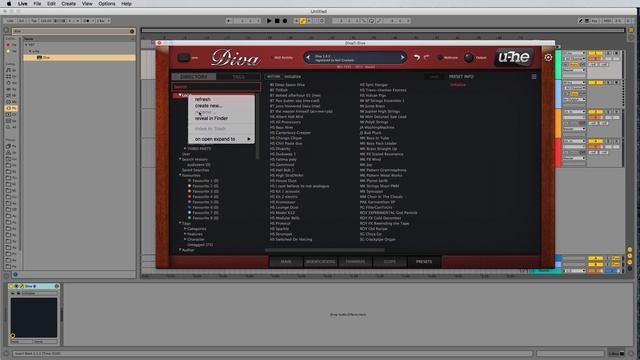This screenshot has height=360, width=640.
Task: Toggle Diva's Multicore button
Action: coord(440,58)
